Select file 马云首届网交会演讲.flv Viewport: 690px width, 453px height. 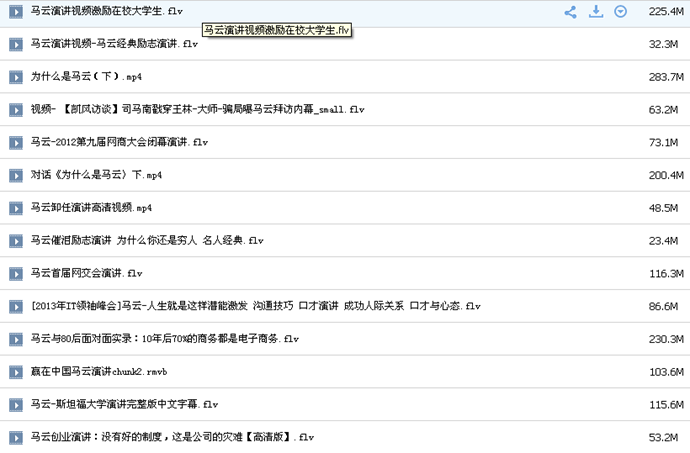tap(87, 273)
